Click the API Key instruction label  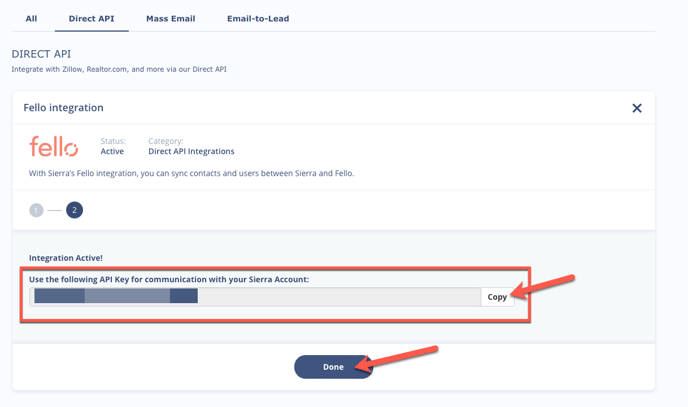(169, 279)
